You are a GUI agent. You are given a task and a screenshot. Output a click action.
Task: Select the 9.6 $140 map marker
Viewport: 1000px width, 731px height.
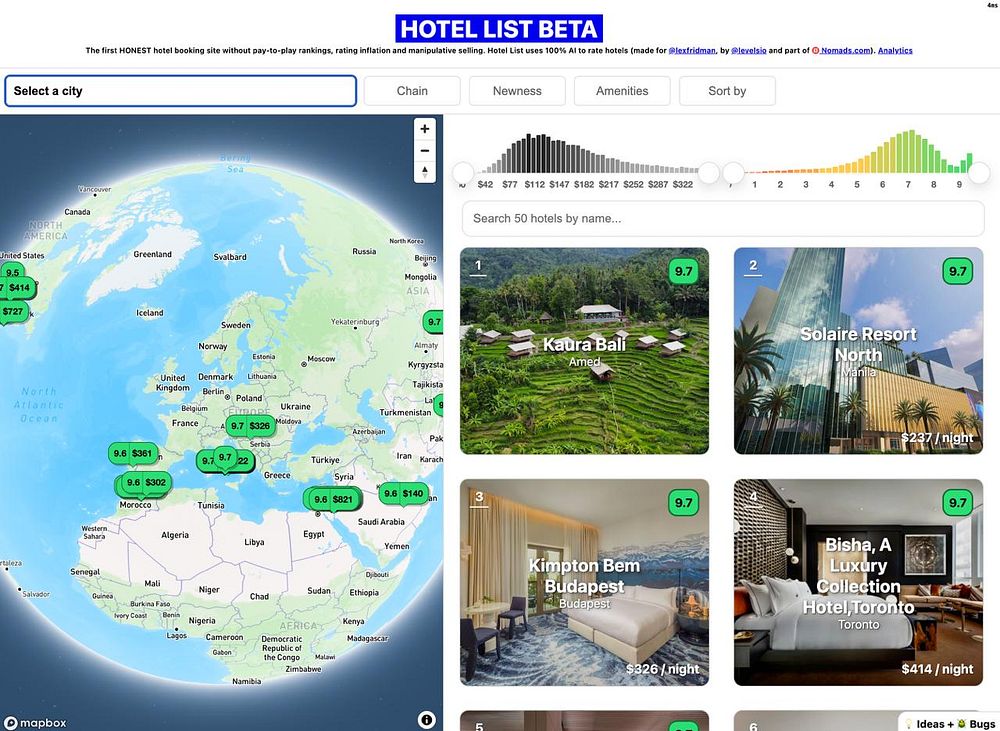pos(404,493)
